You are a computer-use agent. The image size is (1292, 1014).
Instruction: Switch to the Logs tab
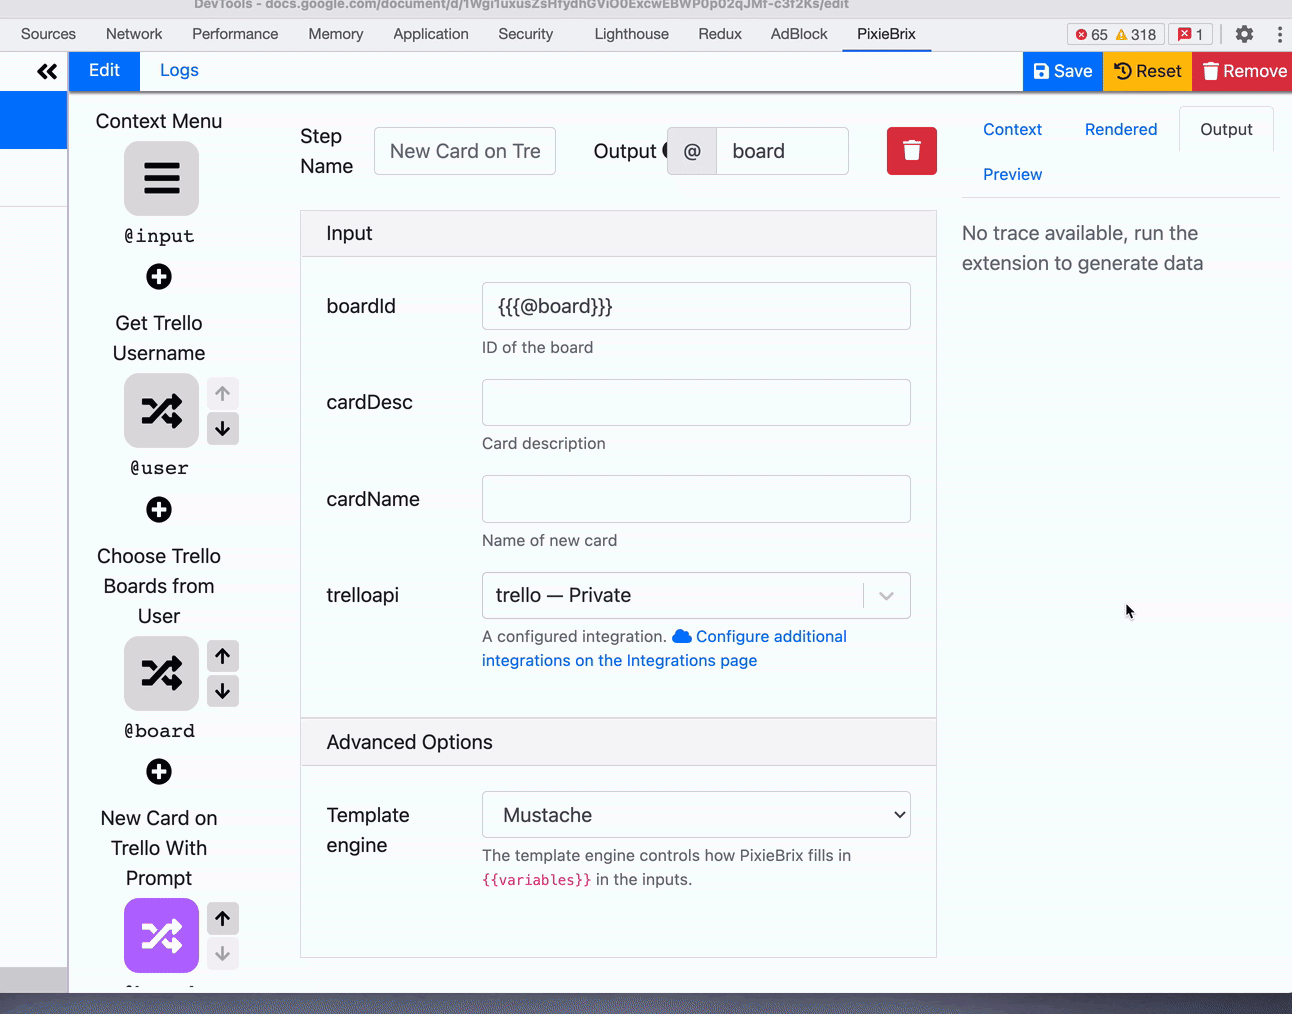click(x=179, y=71)
